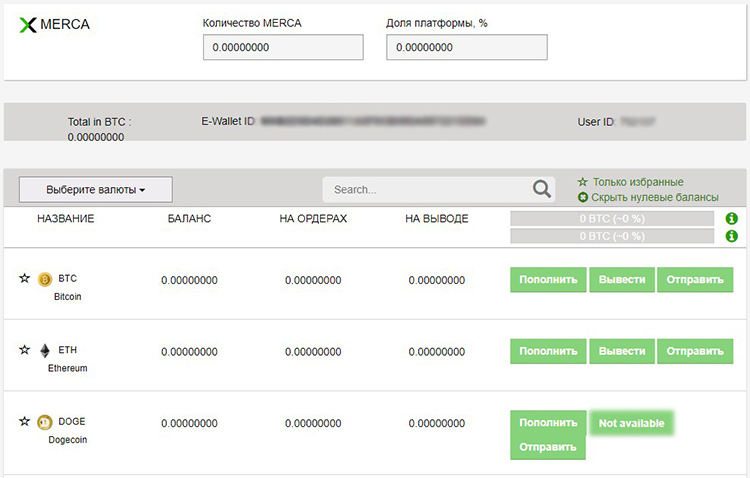Viewport: 750px width, 478px height.
Task: Click the Total in BTC label
Action: click(x=99, y=122)
